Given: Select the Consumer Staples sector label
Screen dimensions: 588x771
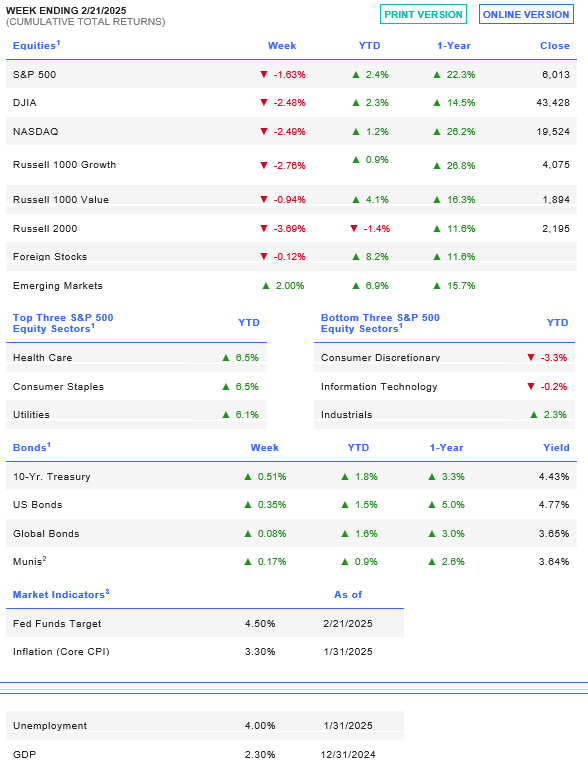Looking at the screenshot, I should coord(59,386).
